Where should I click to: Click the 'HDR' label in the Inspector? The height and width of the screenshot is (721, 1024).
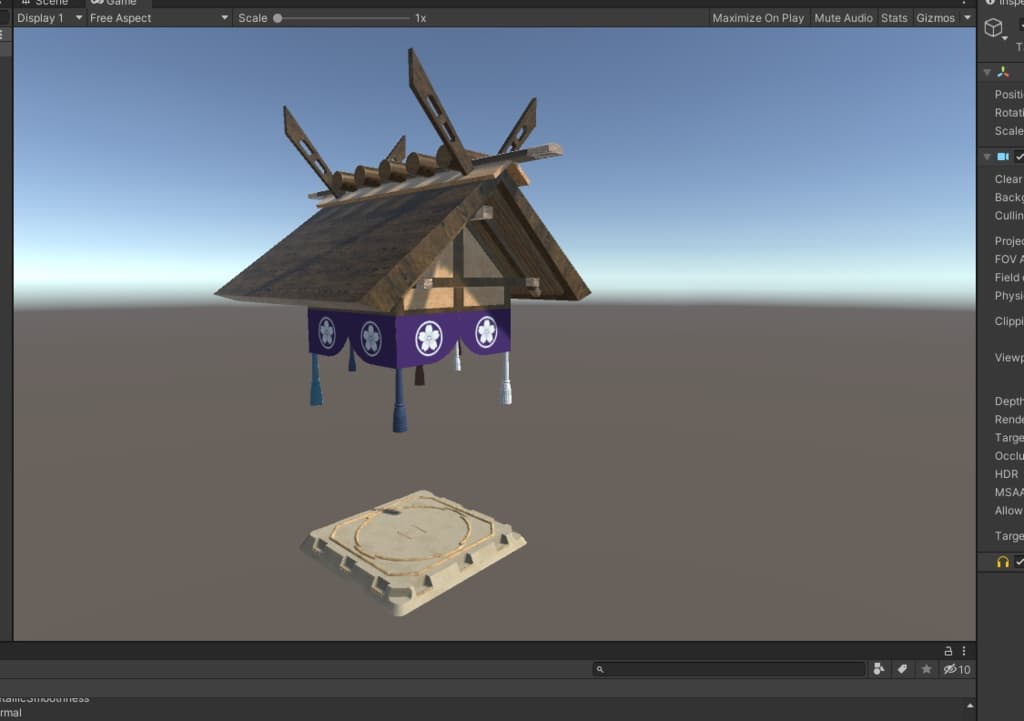tap(1006, 474)
